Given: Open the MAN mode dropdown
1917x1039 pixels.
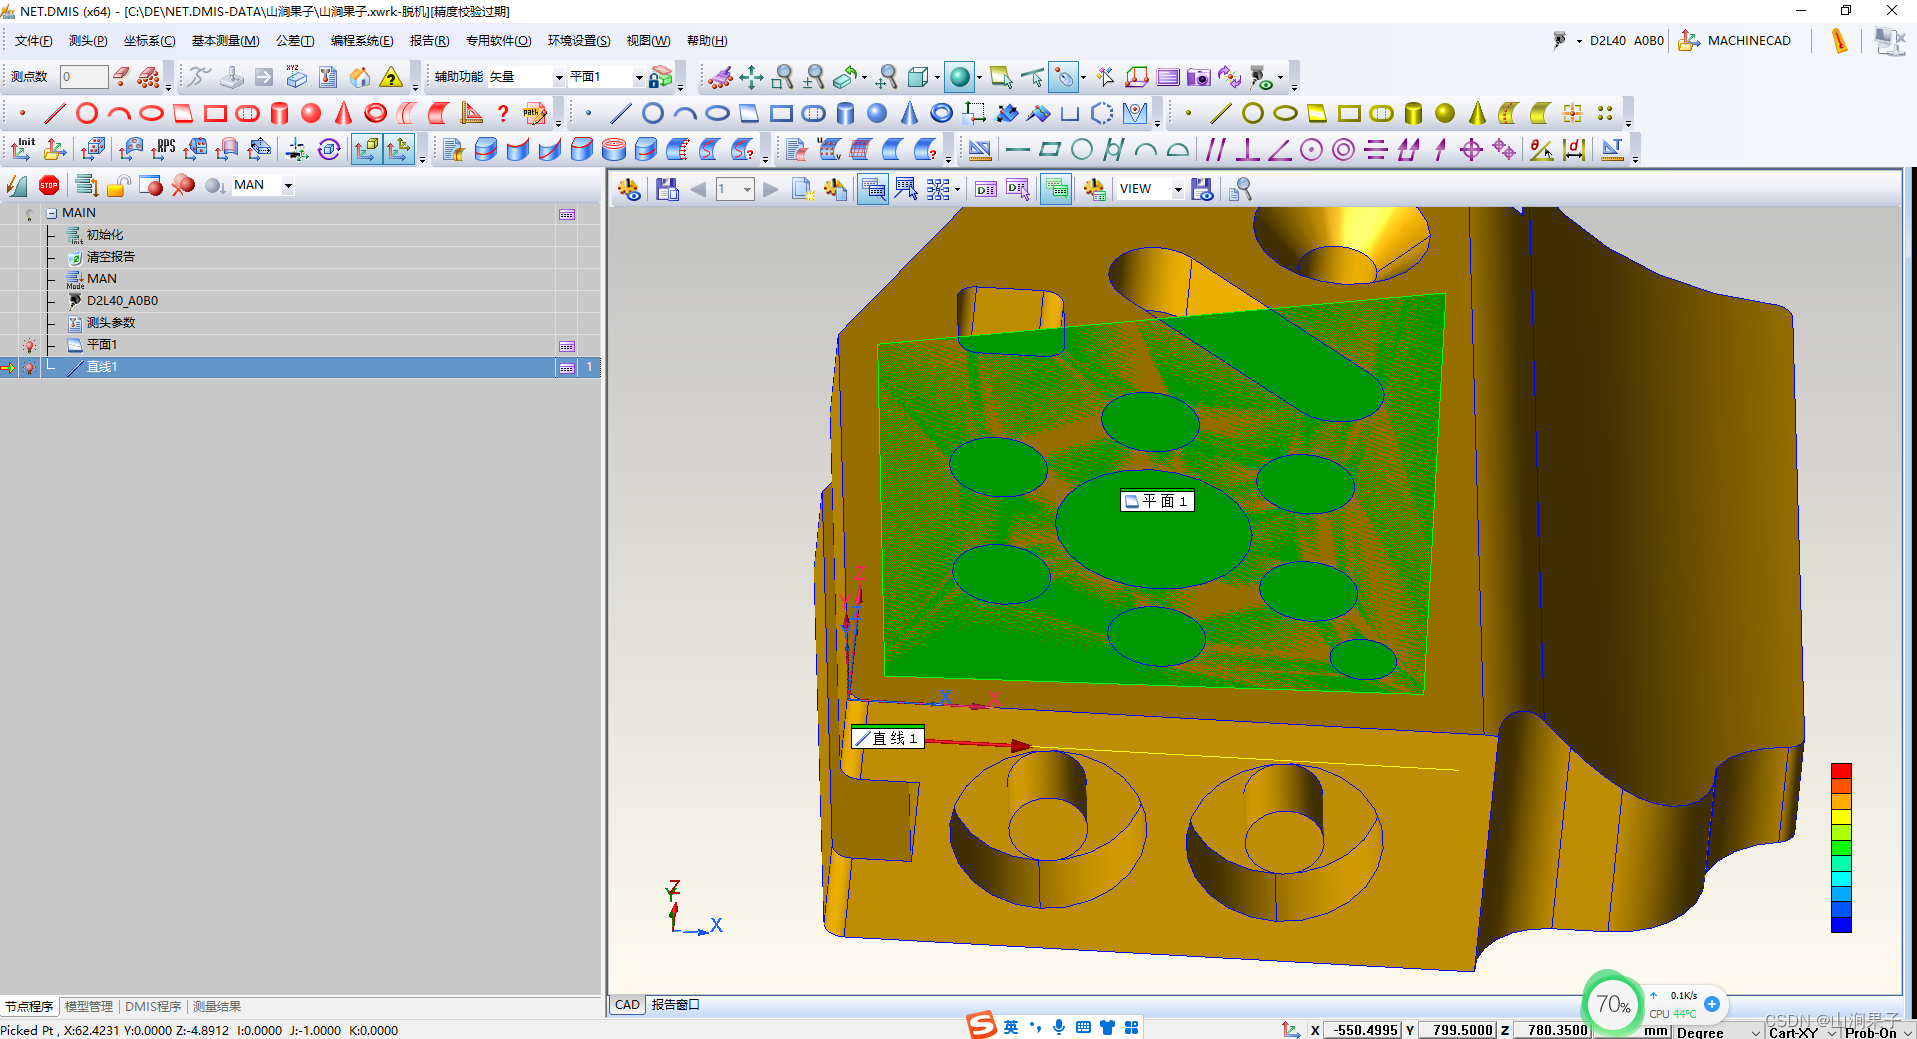Looking at the screenshot, I should pyautogui.click(x=288, y=185).
